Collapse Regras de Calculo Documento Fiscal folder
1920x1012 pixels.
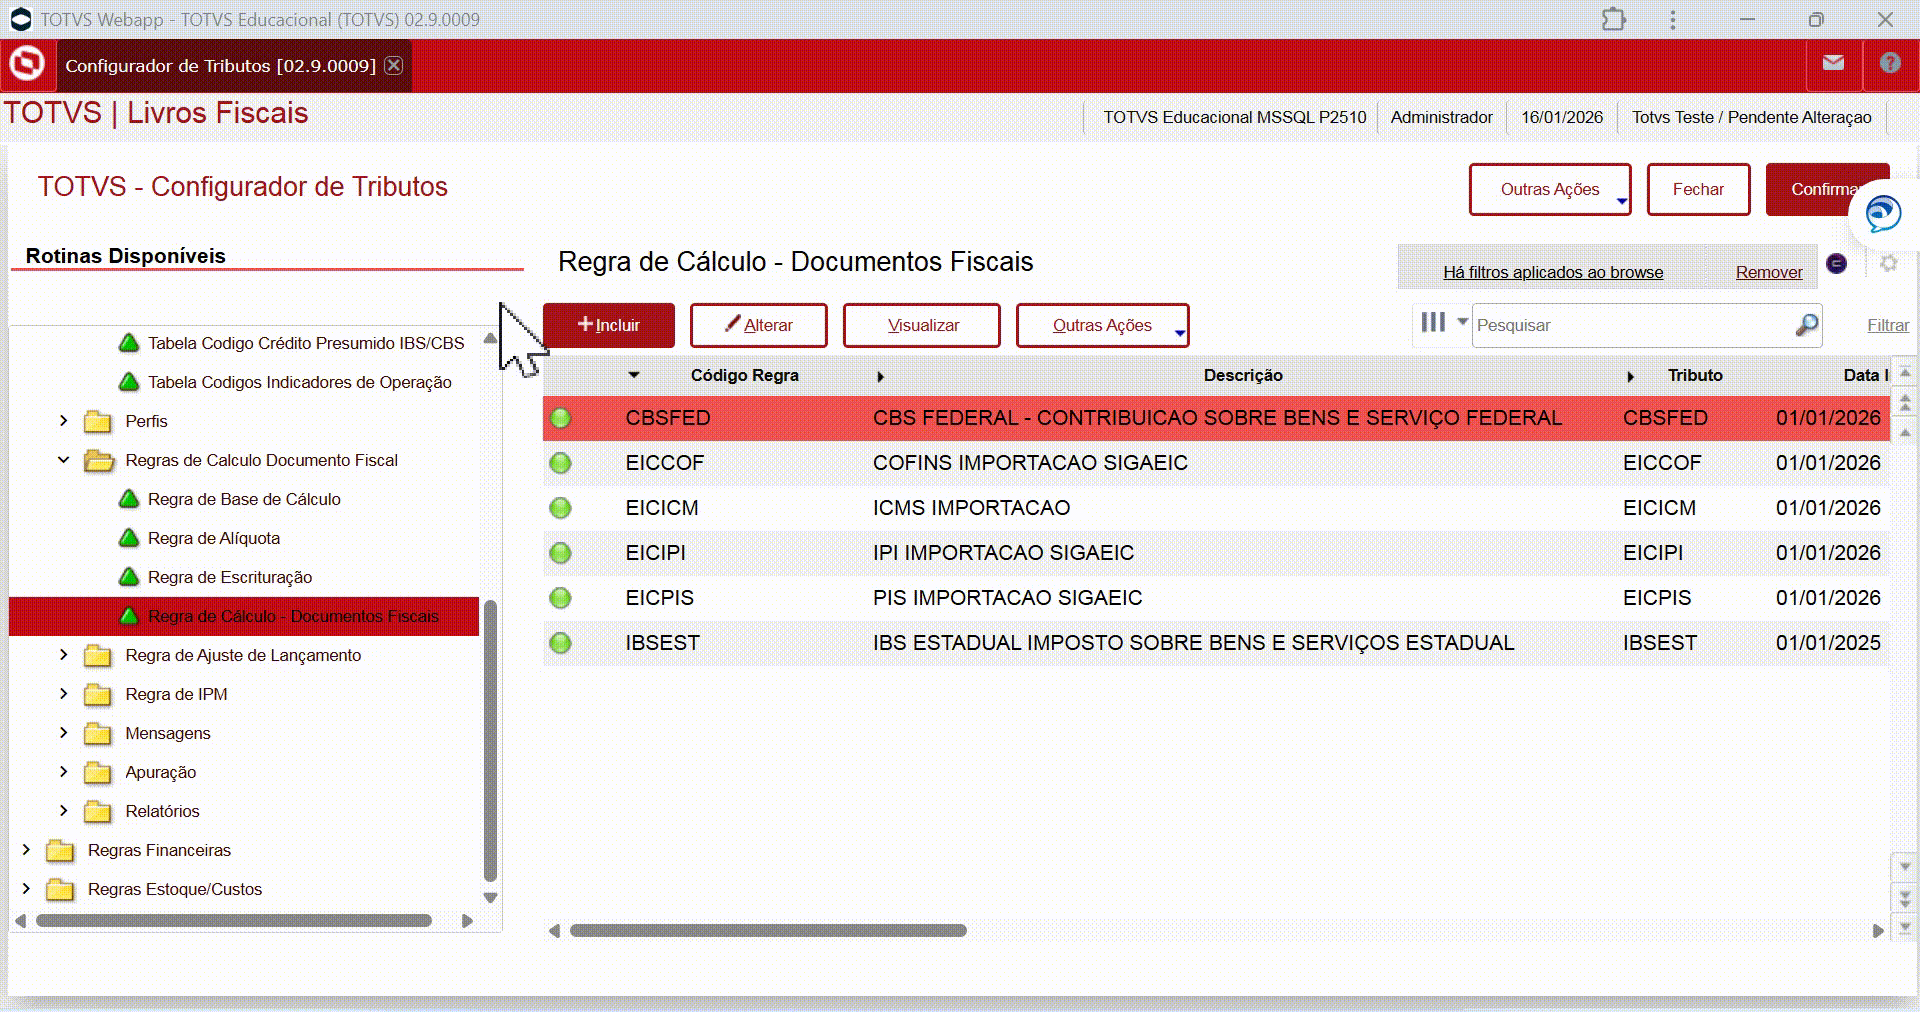pos(64,460)
